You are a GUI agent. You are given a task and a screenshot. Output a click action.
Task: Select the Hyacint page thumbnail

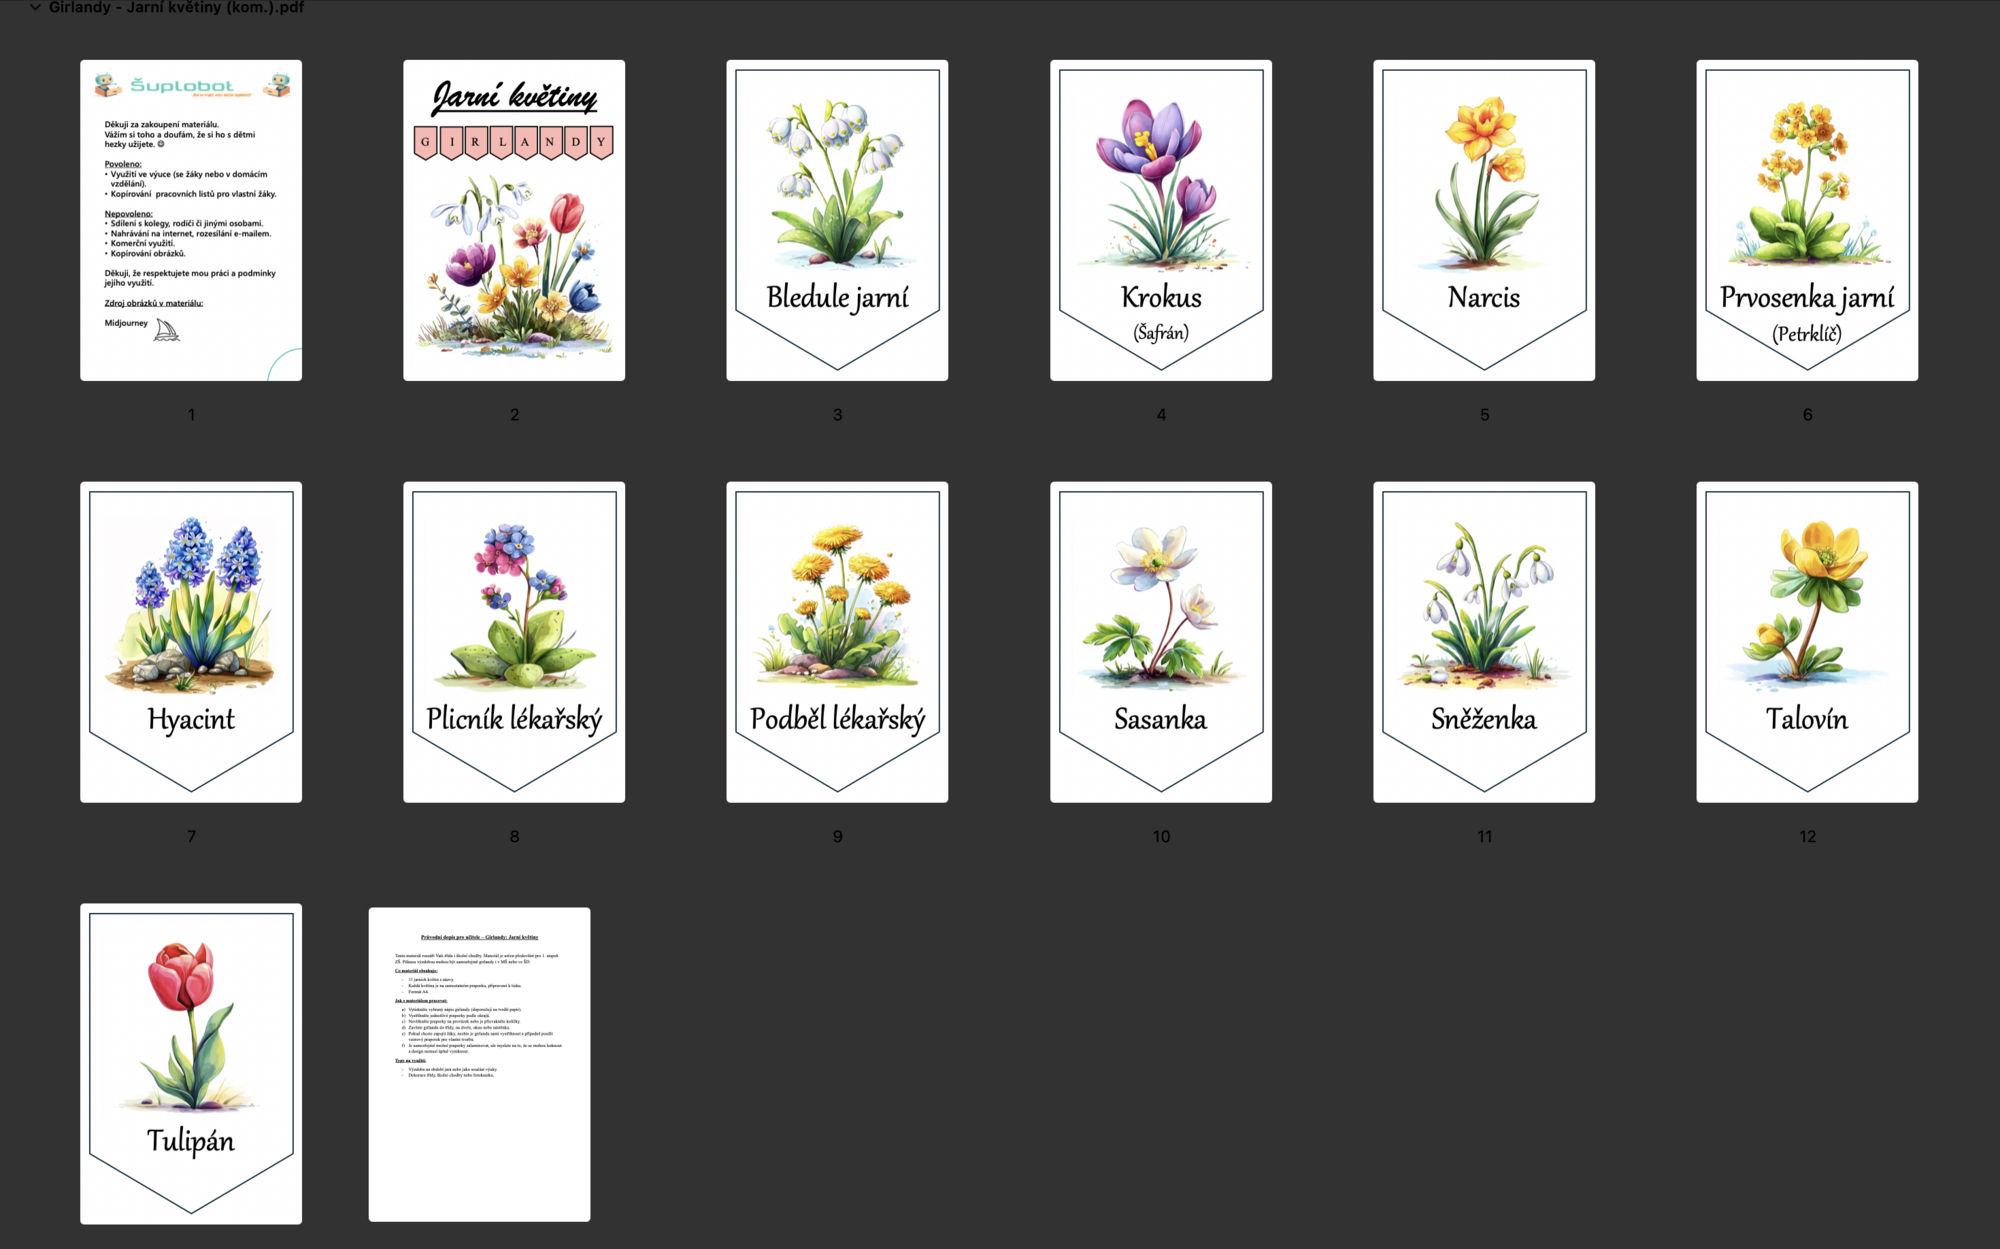191,642
